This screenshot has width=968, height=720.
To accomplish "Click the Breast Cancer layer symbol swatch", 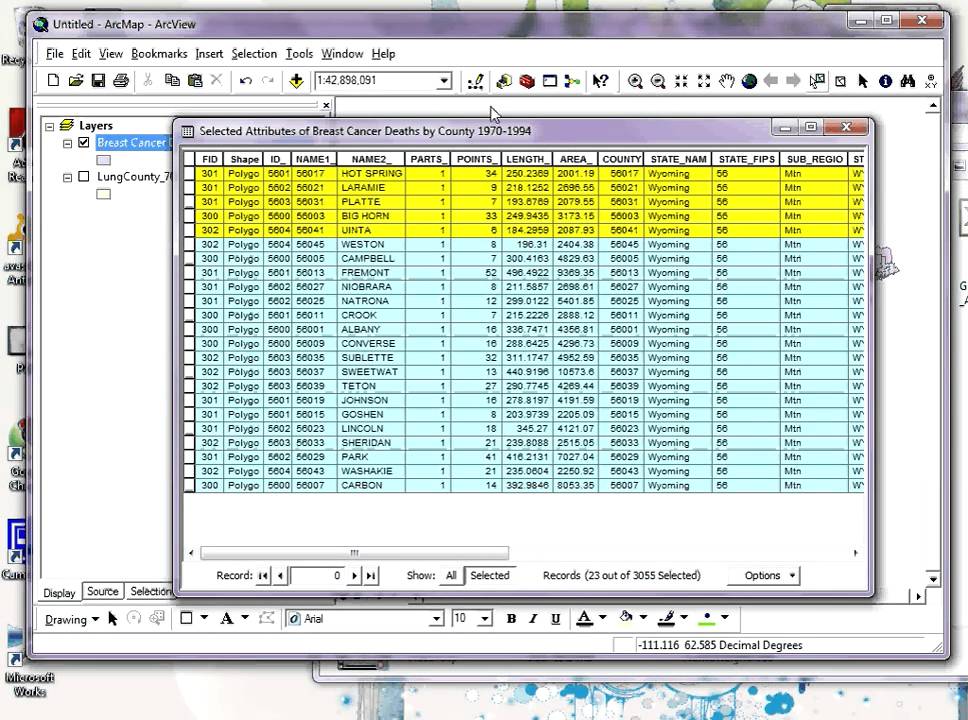I will [x=104, y=160].
